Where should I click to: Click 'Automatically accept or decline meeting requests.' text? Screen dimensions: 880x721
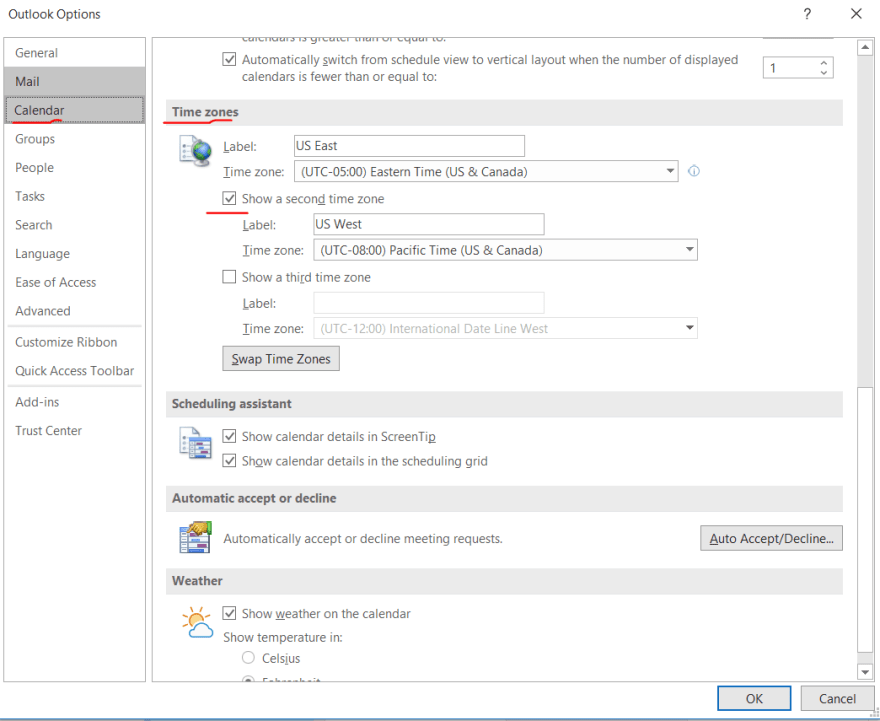coord(363,539)
